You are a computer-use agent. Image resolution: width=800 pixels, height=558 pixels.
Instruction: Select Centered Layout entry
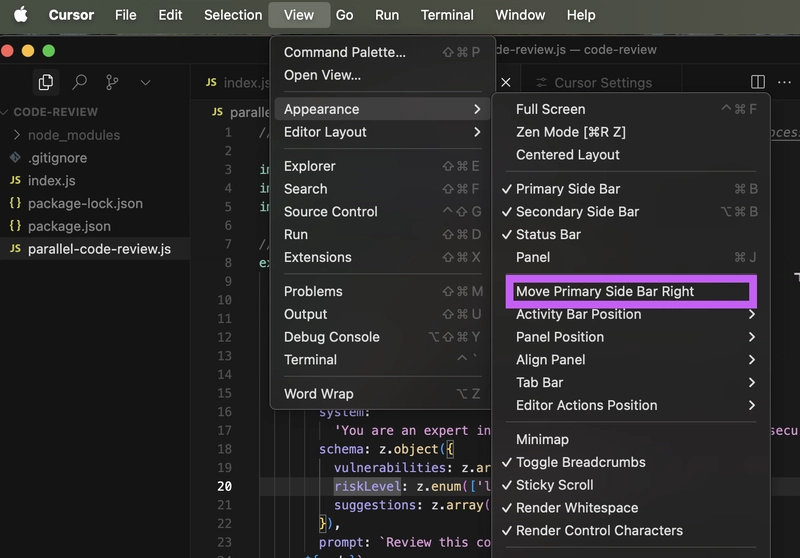pos(631,155)
